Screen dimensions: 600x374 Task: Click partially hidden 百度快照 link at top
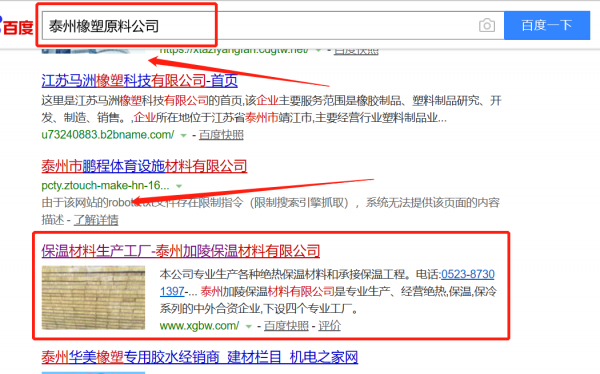[x=356, y=51]
